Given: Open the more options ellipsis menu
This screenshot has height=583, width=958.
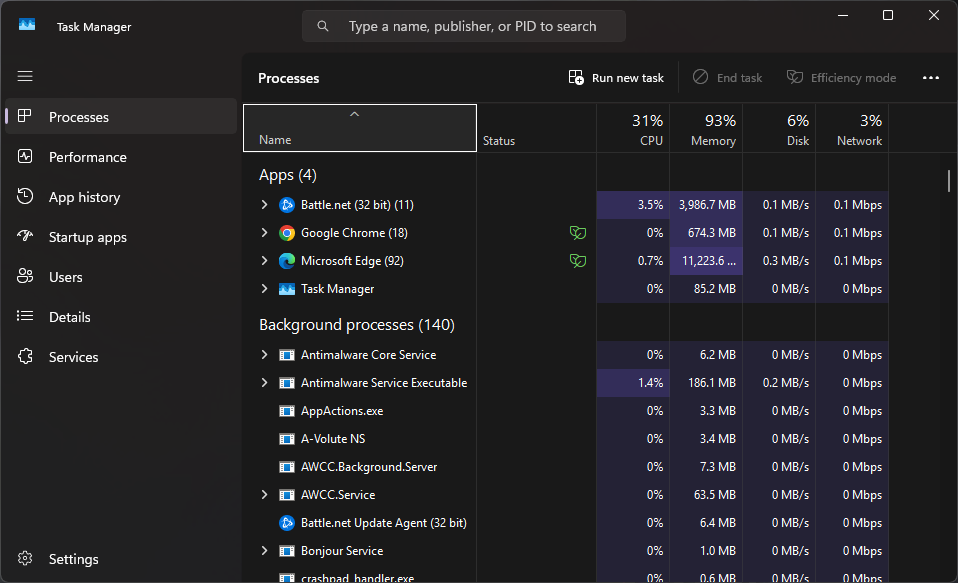Looking at the screenshot, I should pos(931,77).
